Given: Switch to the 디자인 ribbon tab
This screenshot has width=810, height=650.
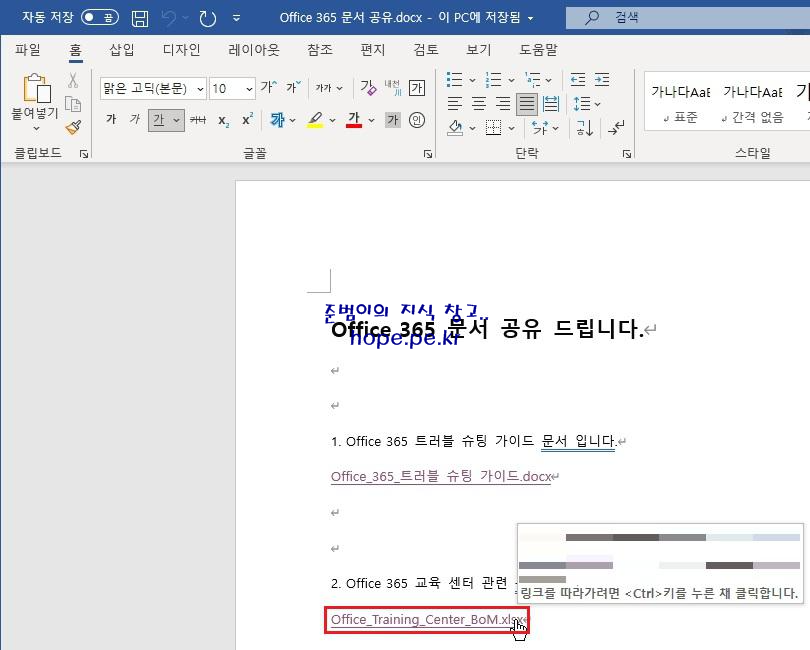Looking at the screenshot, I should [x=181, y=50].
